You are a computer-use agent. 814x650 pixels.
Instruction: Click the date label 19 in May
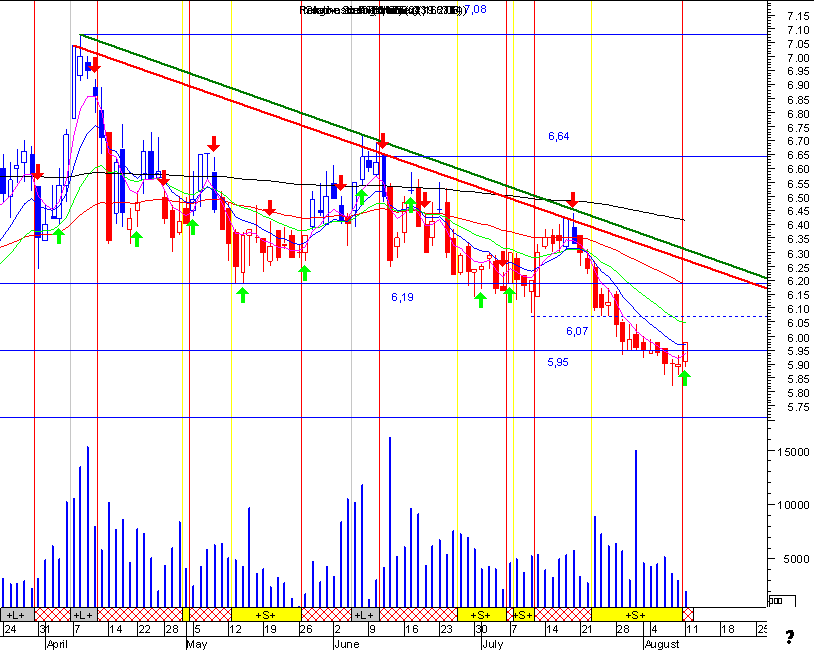click(270, 629)
